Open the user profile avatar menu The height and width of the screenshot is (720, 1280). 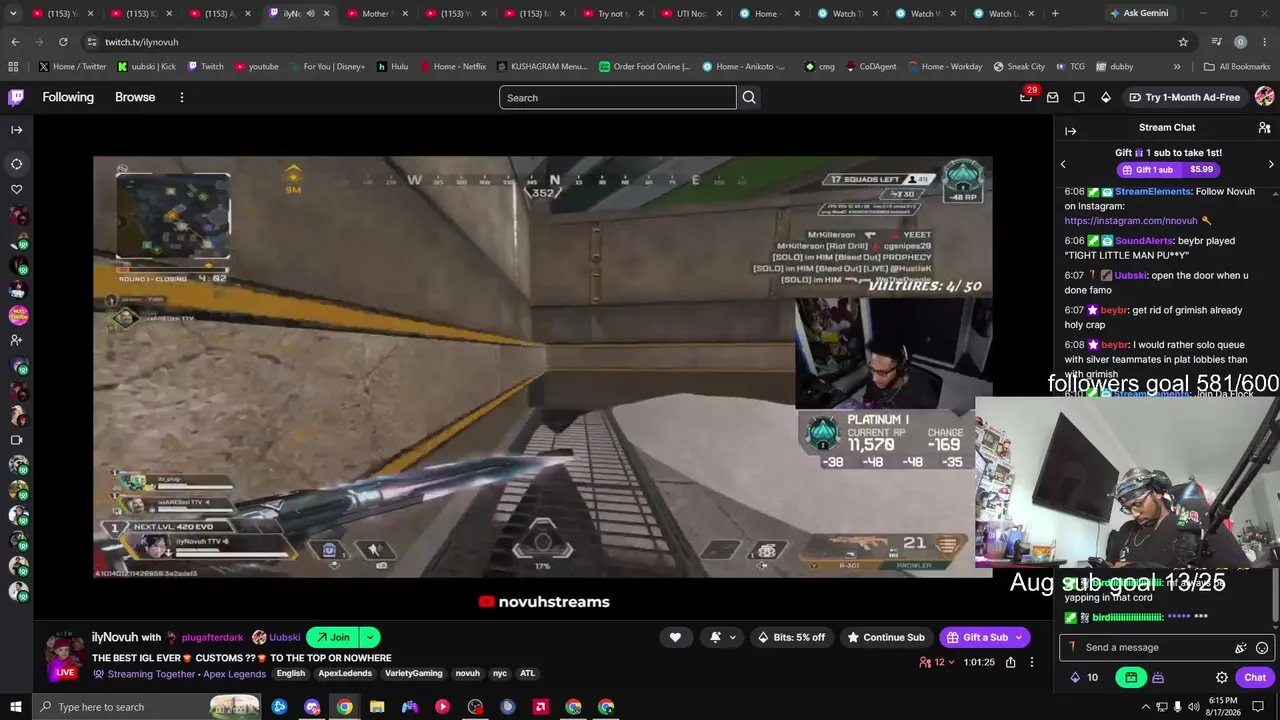click(x=1264, y=97)
